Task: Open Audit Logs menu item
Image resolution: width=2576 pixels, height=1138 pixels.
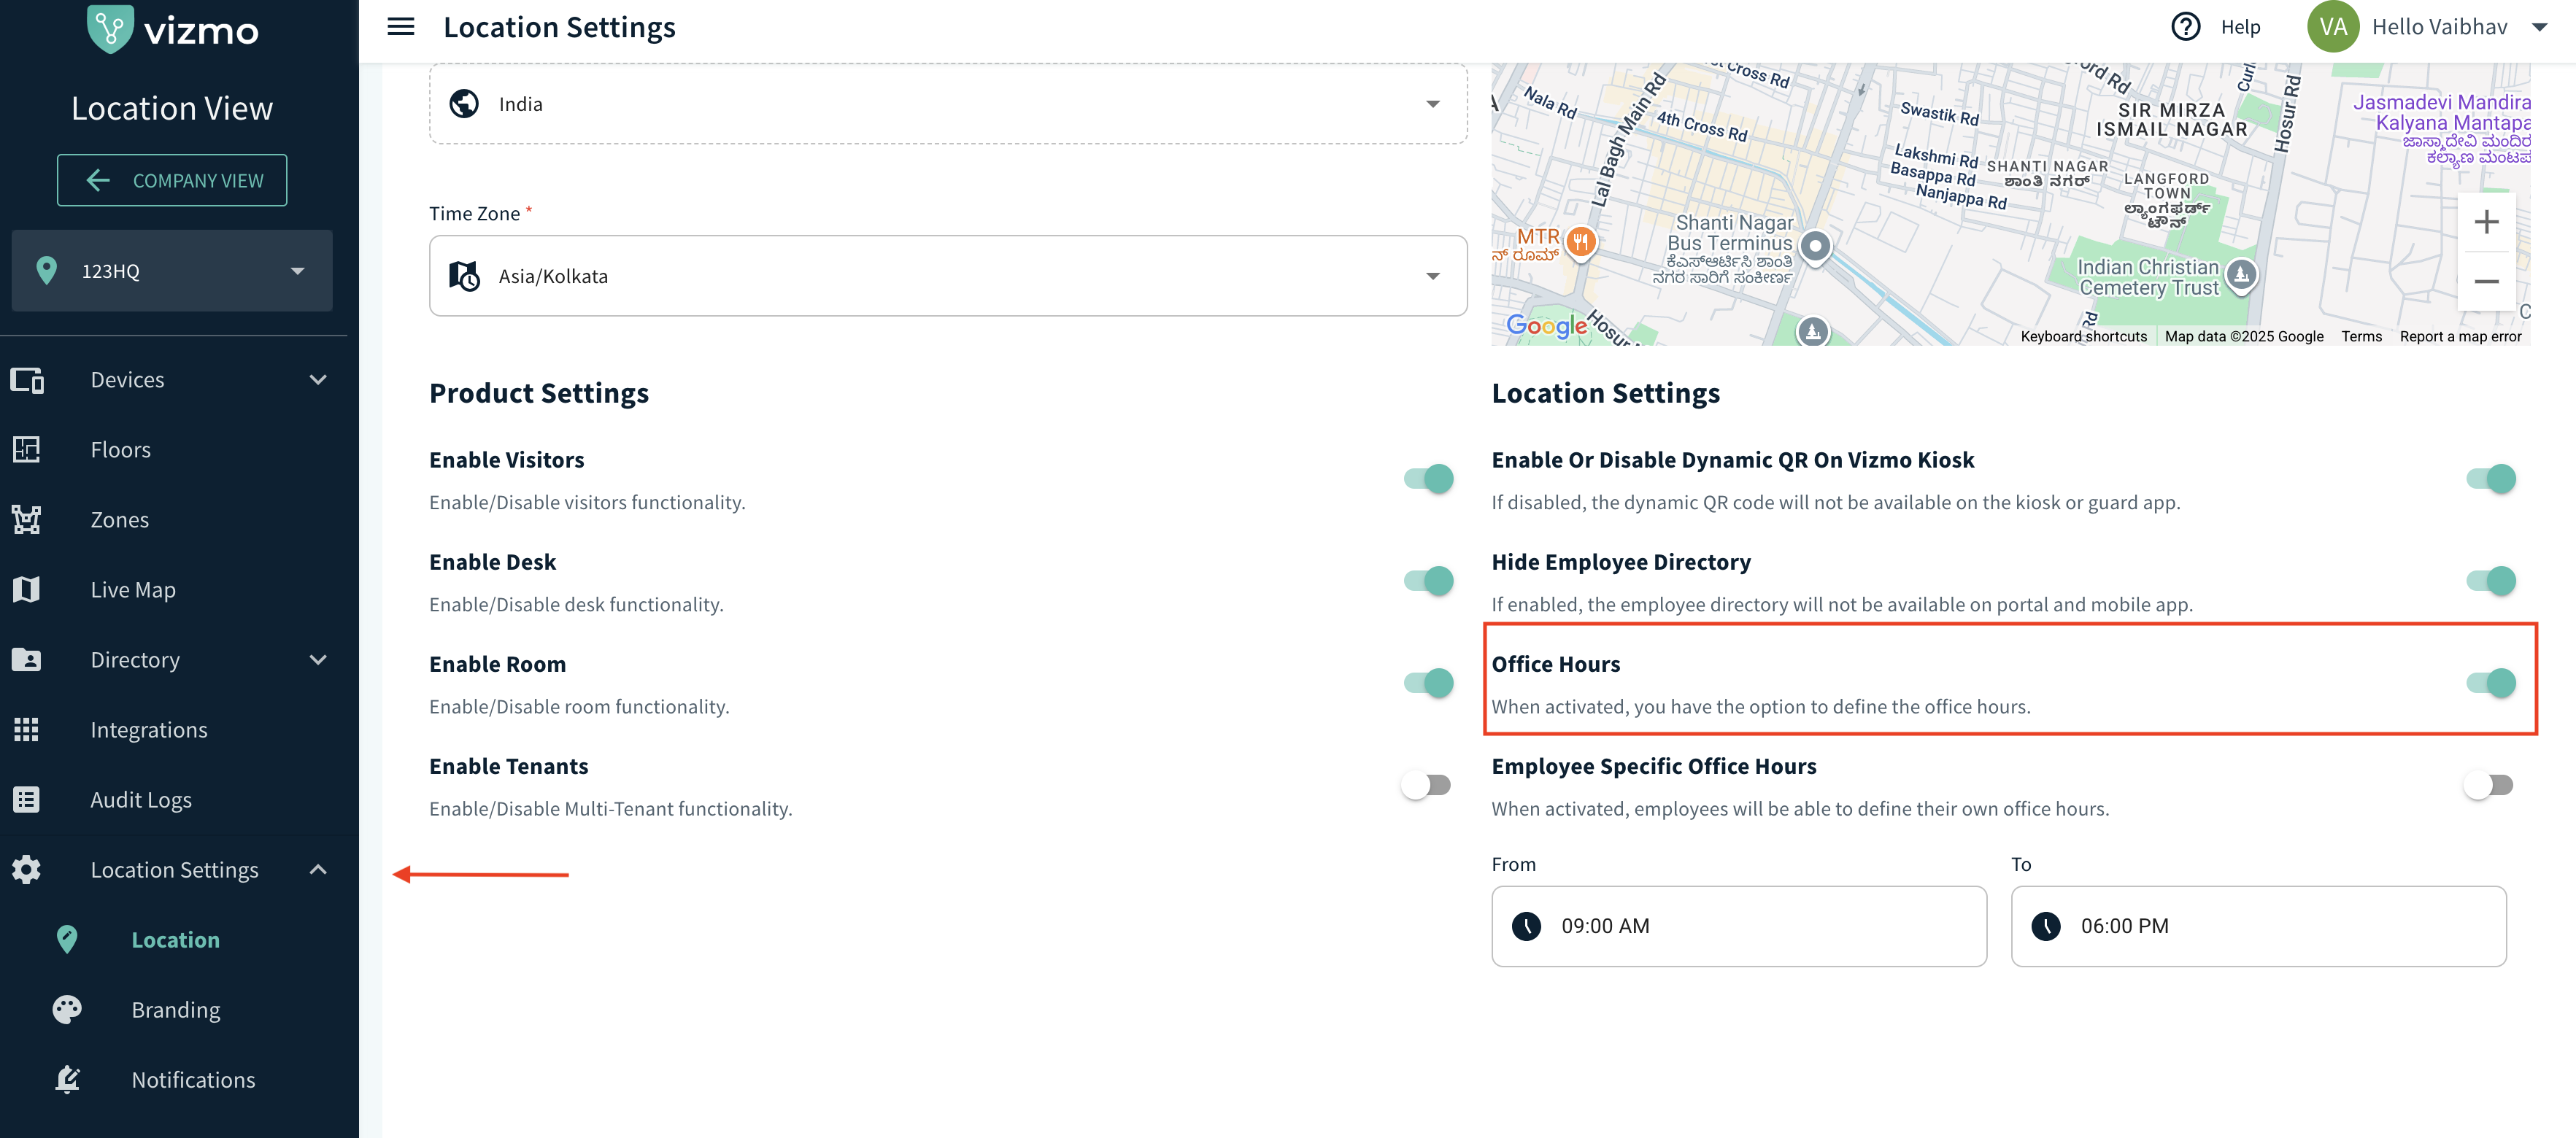Action: click(140, 800)
